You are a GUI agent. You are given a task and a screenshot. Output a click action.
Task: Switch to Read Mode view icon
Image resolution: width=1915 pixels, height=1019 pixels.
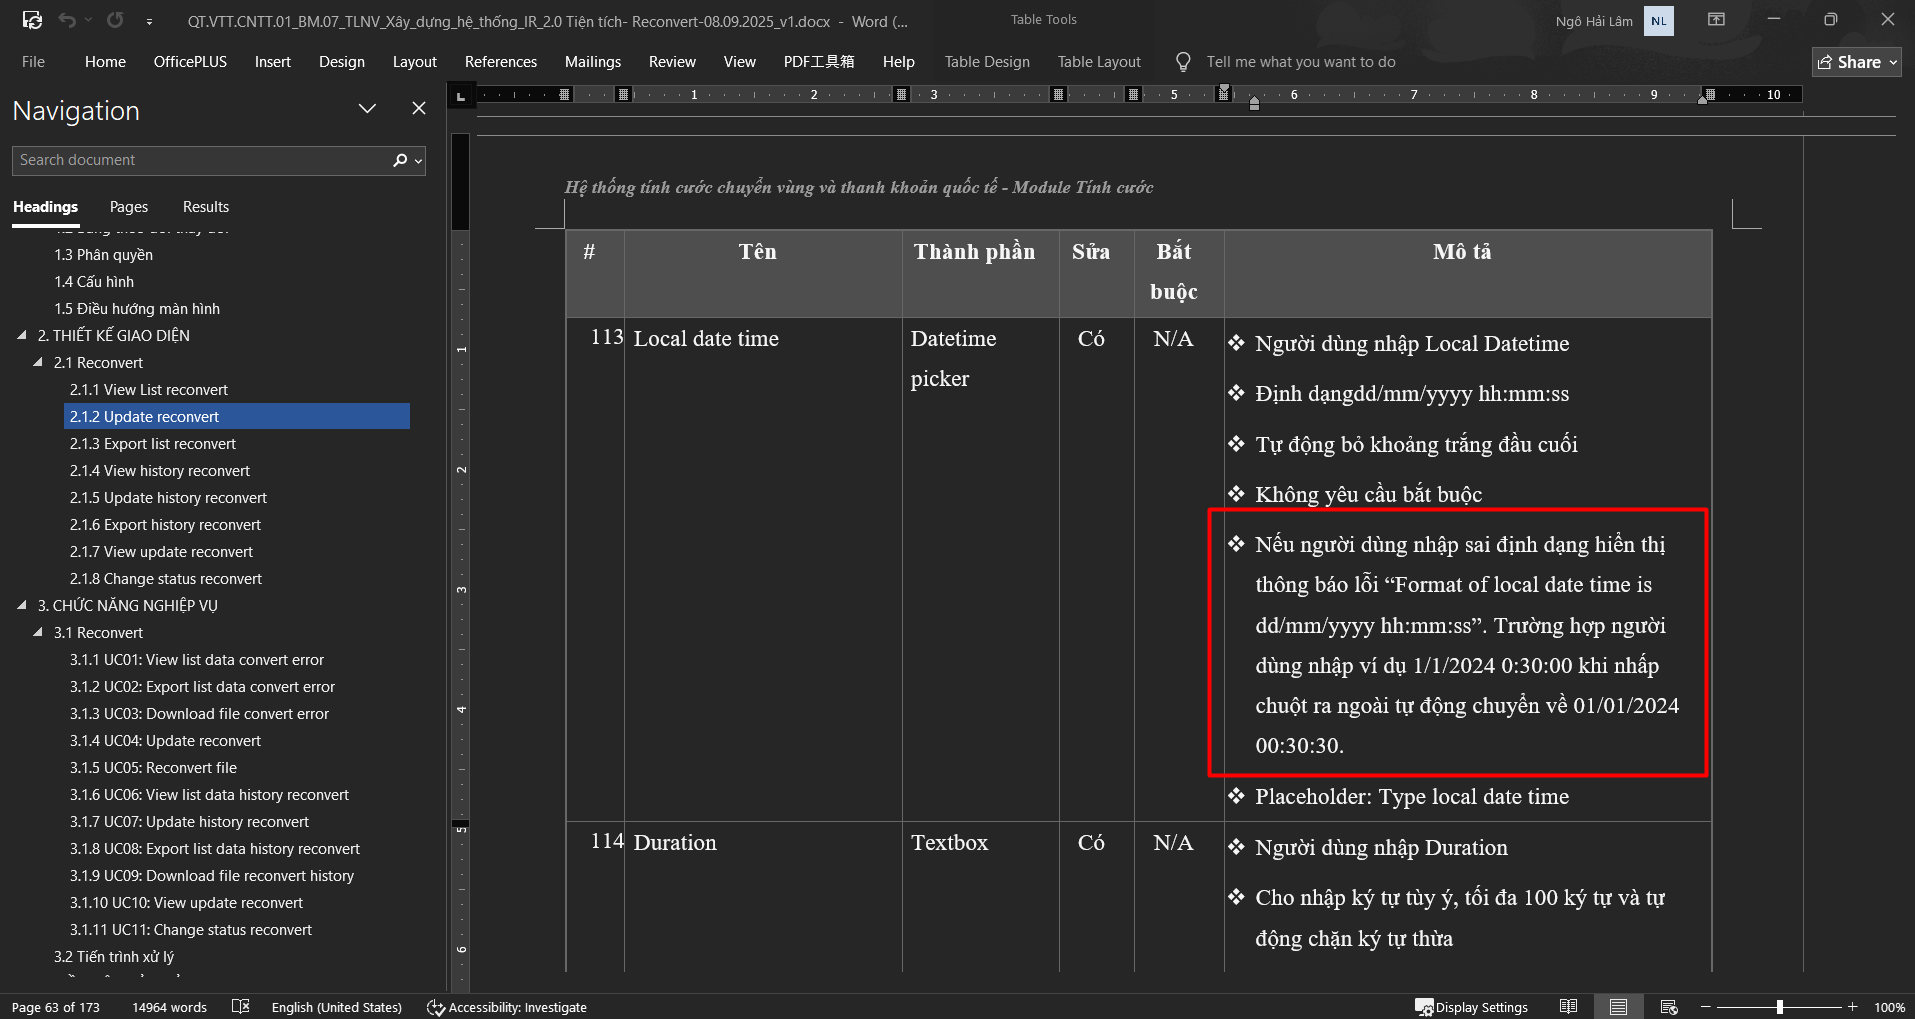(1568, 1006)
